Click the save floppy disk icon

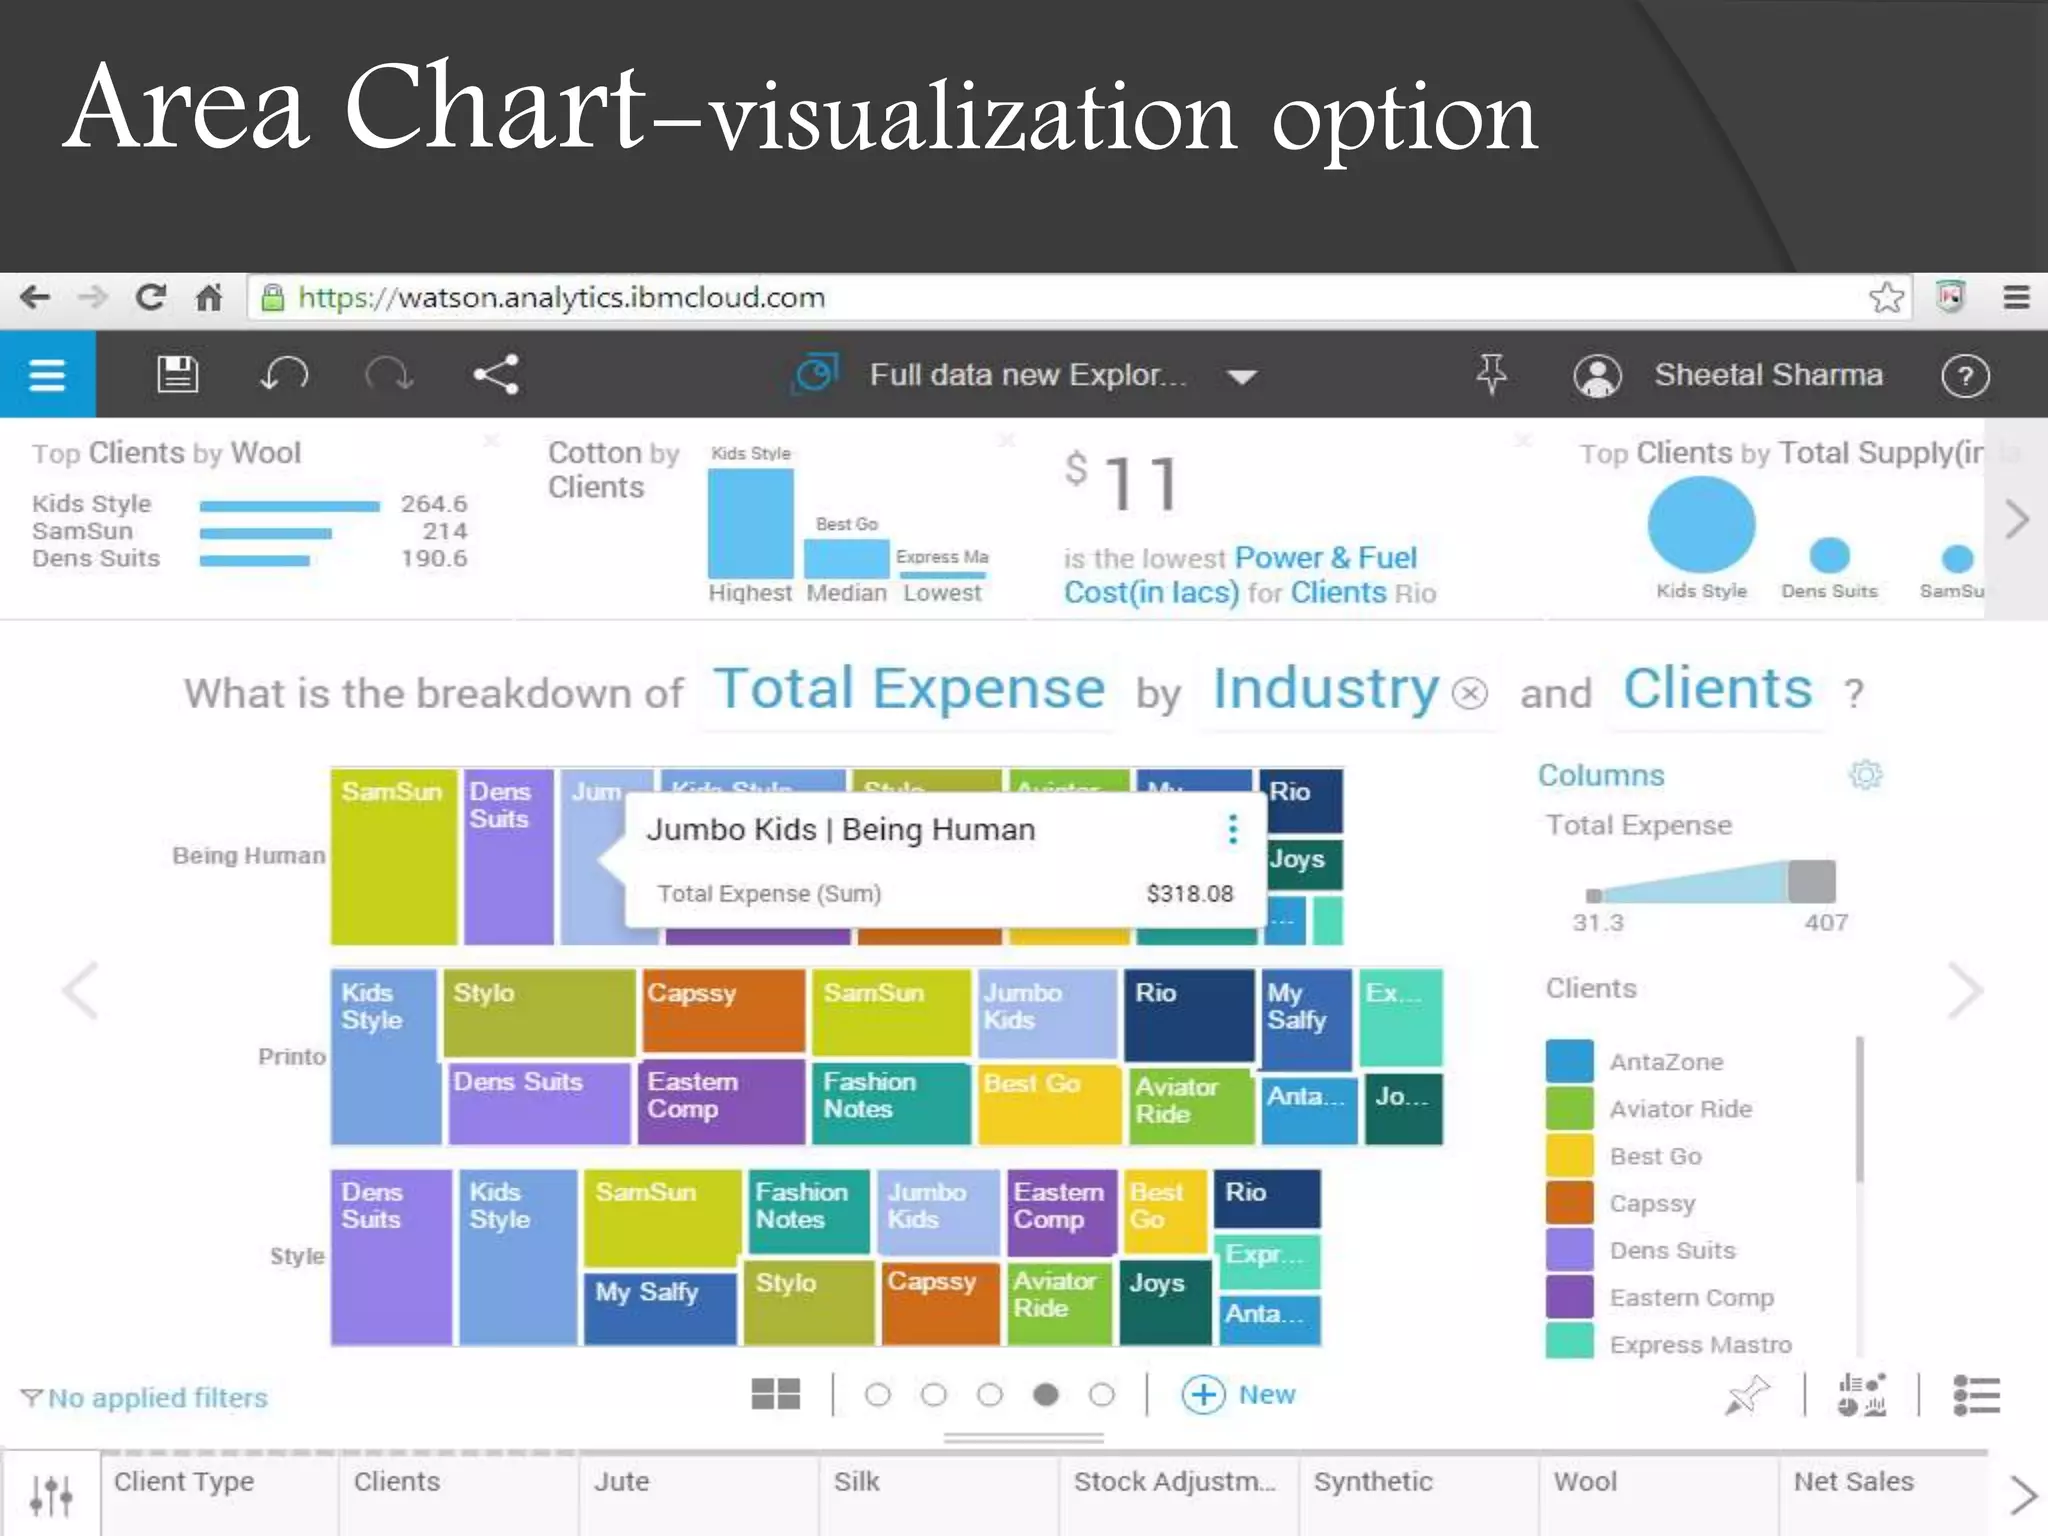pyautogui.click(x=177, y=375)
